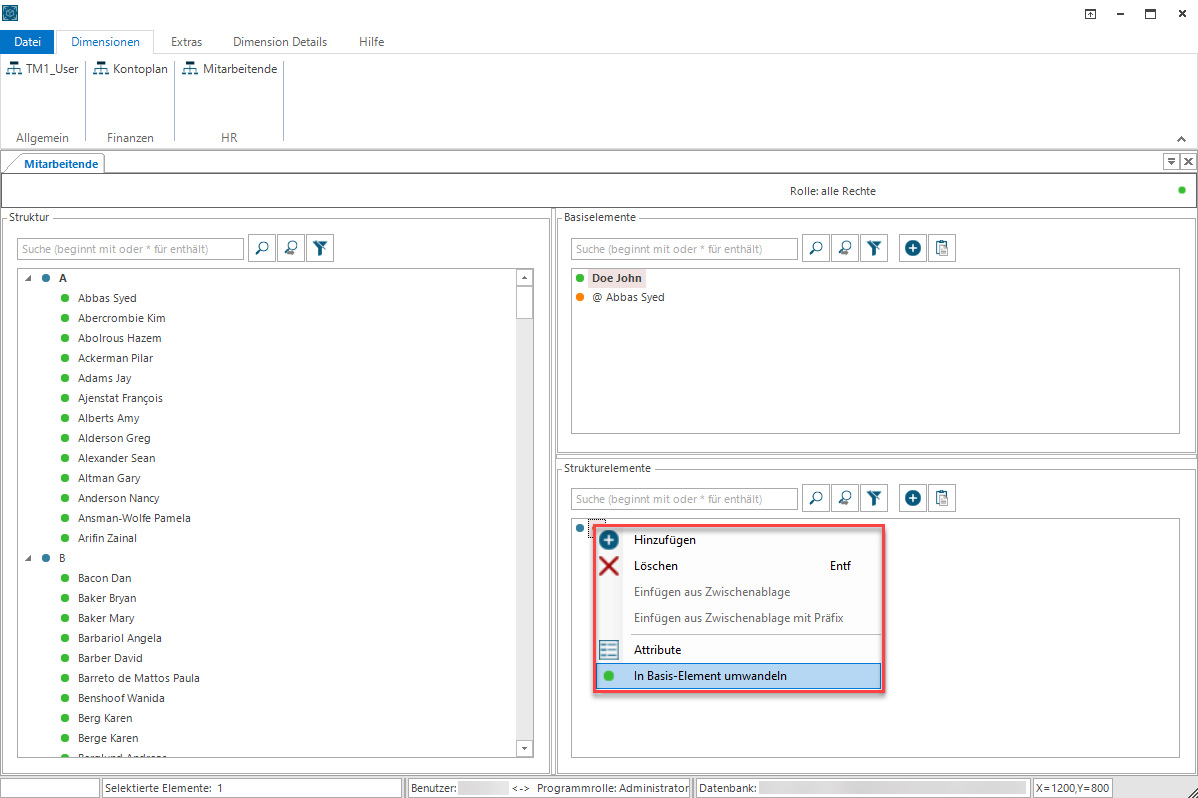
Task: Select A node in the Struktur tree
Action: tap(63, 278)
